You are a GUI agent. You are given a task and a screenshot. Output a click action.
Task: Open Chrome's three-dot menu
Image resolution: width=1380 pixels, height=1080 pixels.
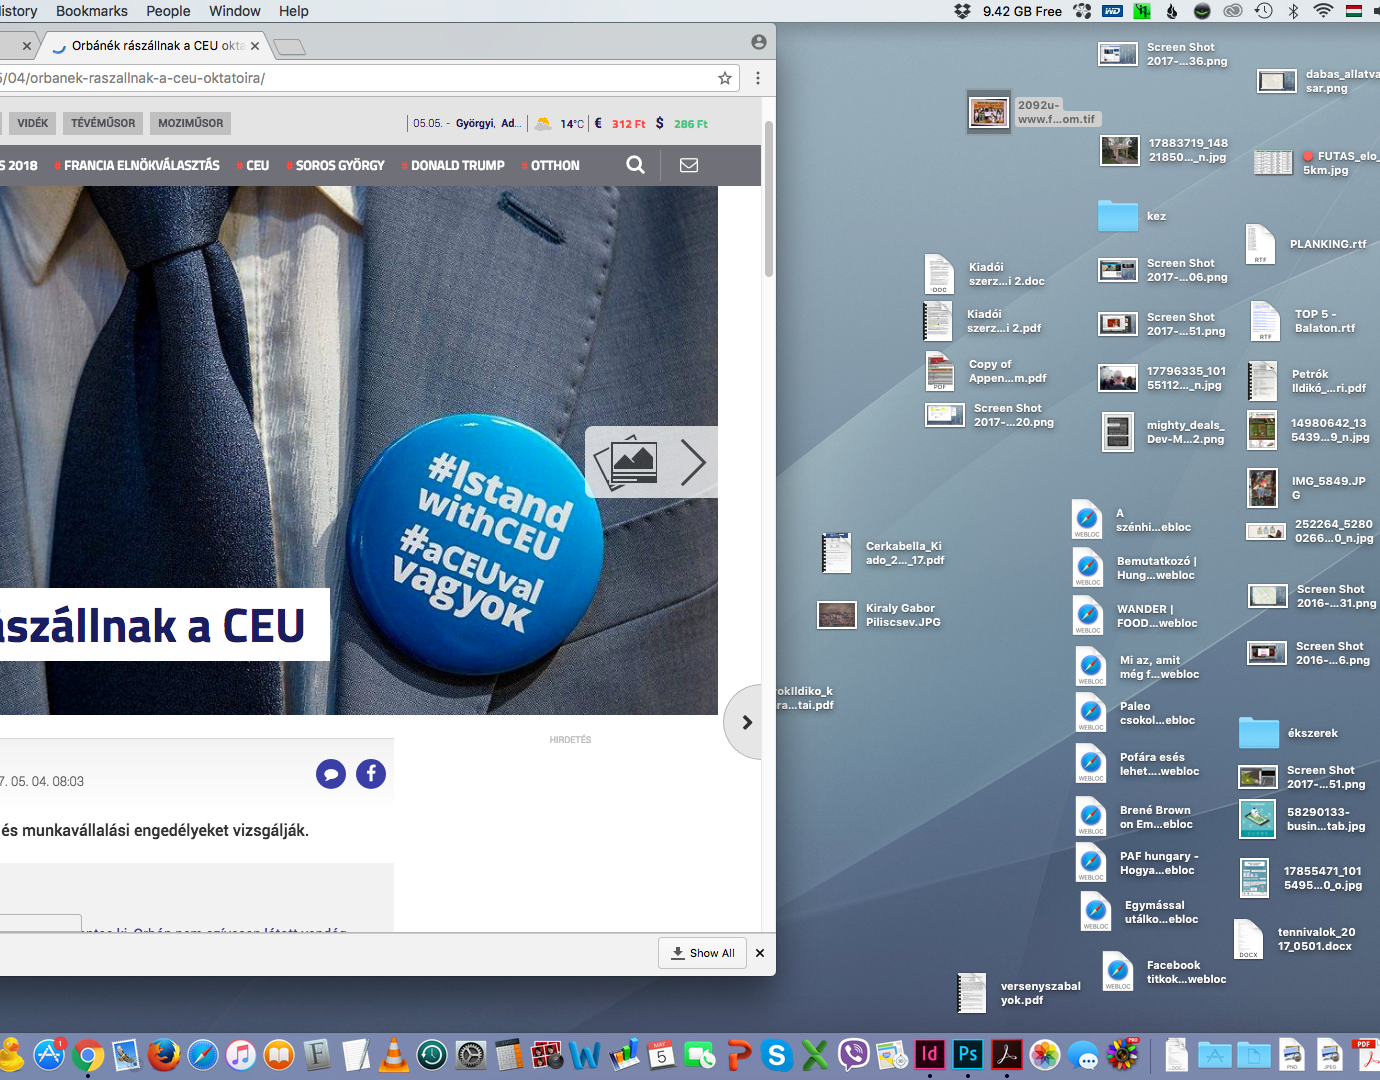tap(758, 78)
